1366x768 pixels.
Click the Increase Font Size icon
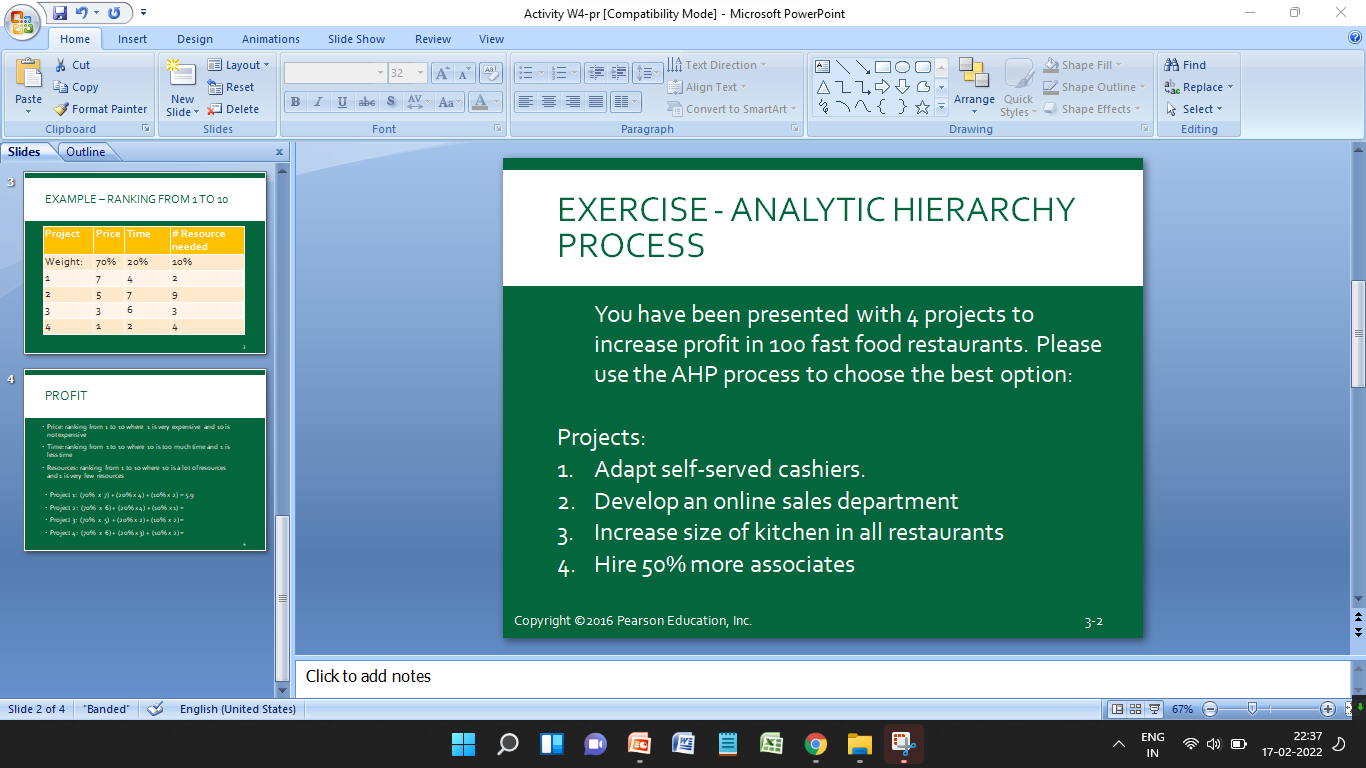[x=440, y=72]
